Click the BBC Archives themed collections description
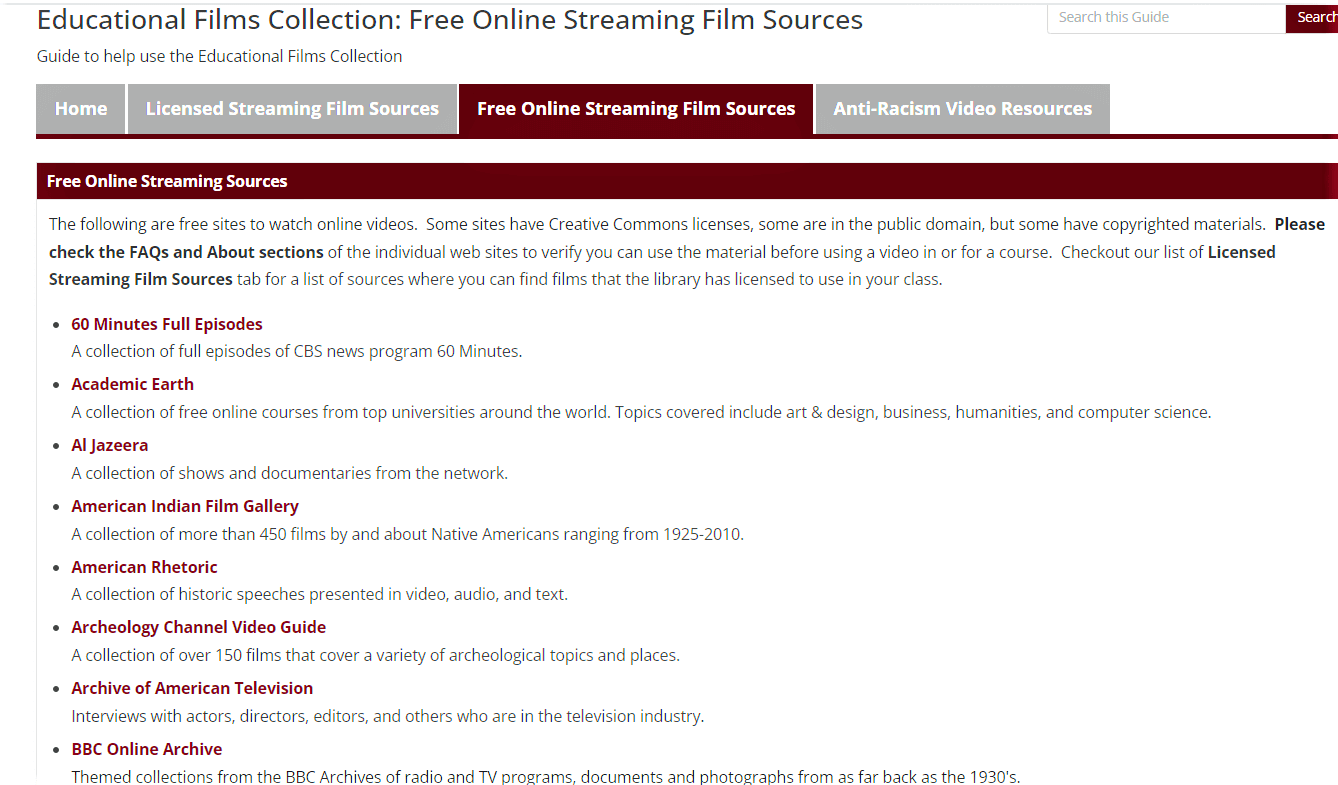 click(546, 776)
